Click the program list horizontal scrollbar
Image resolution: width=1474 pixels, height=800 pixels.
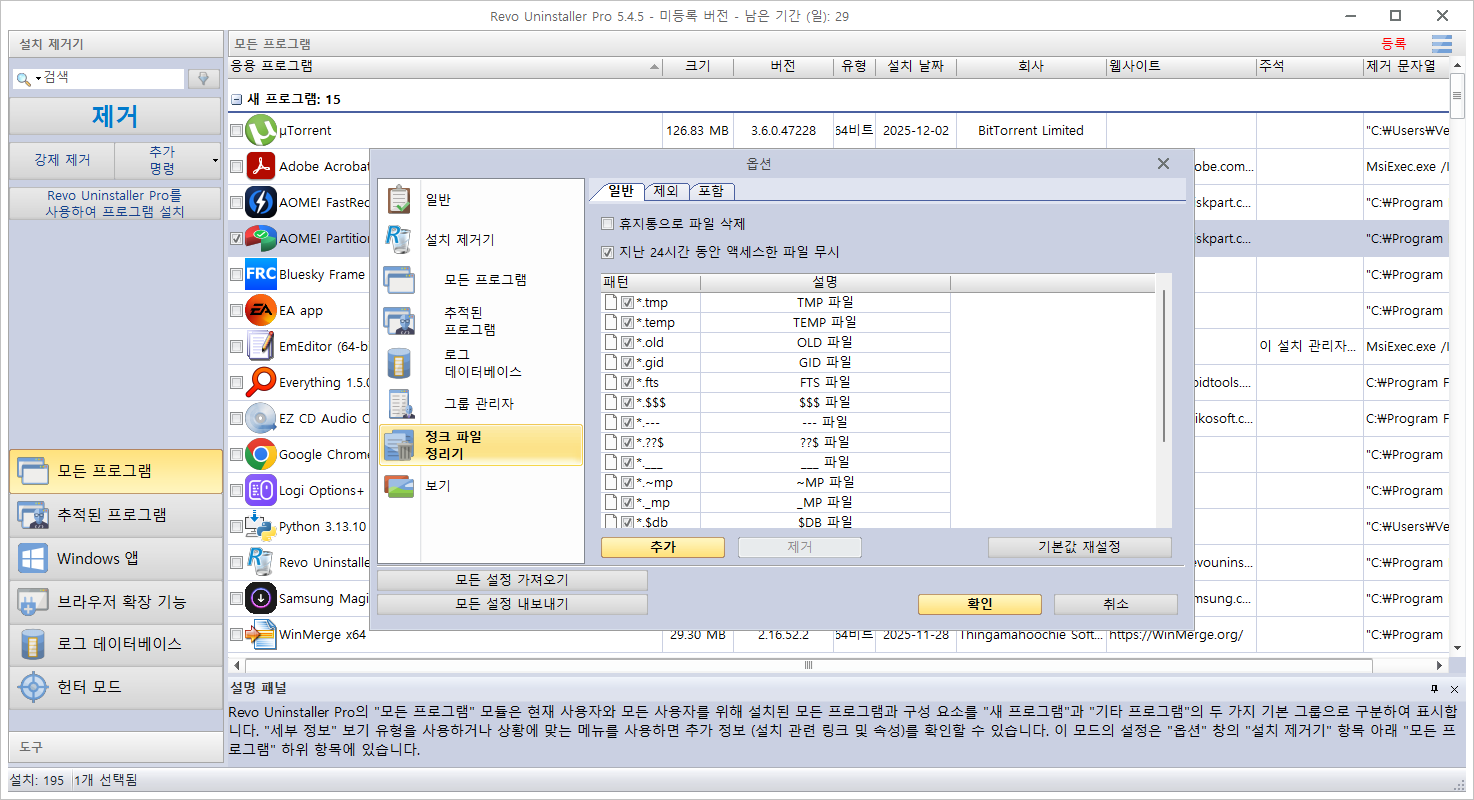point(810,666)
